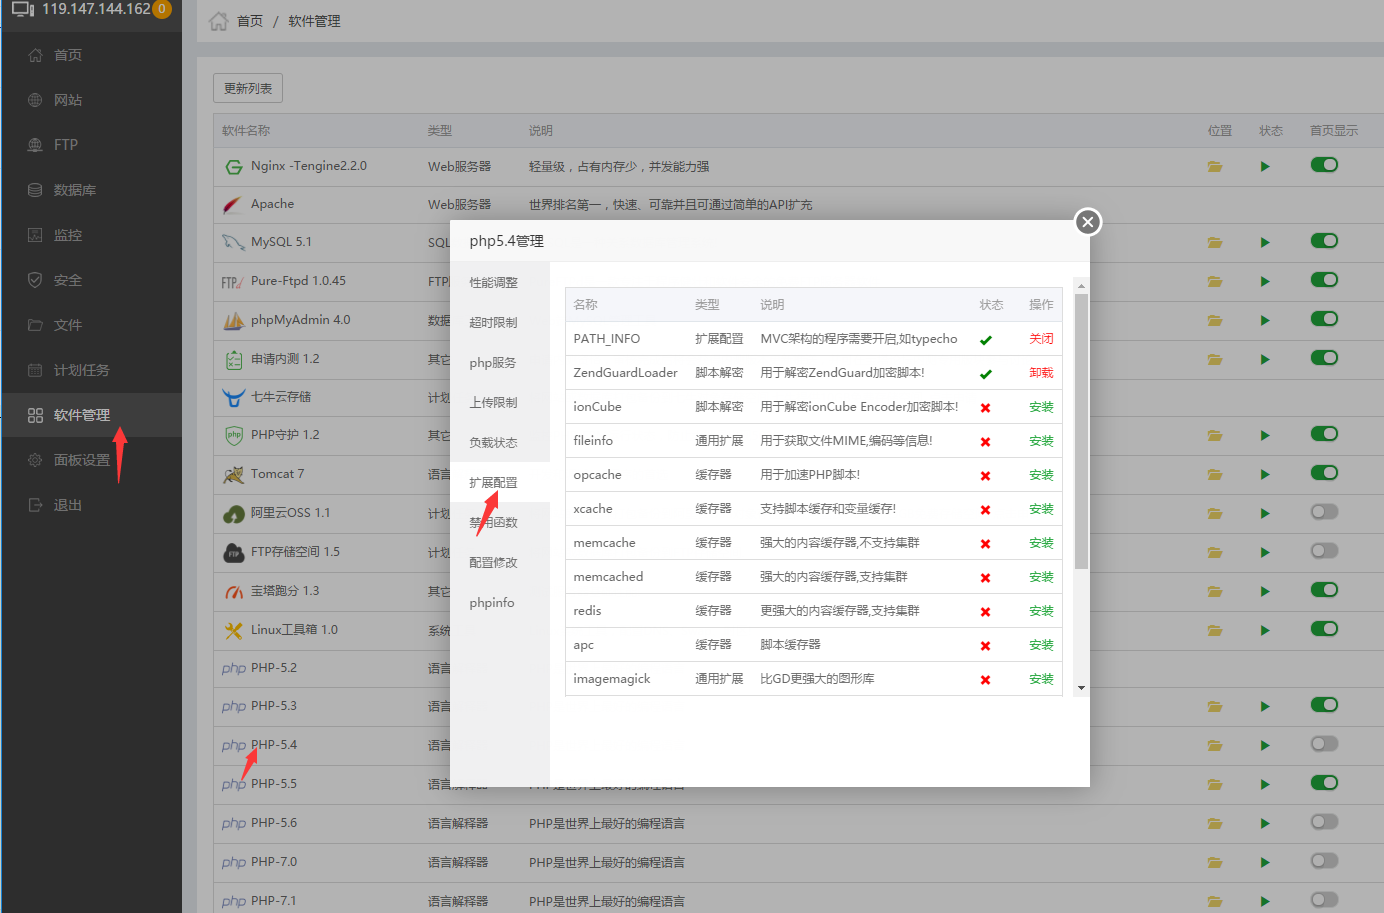
Task: Open folder location for Nginx
Action: coord(1215,167)
